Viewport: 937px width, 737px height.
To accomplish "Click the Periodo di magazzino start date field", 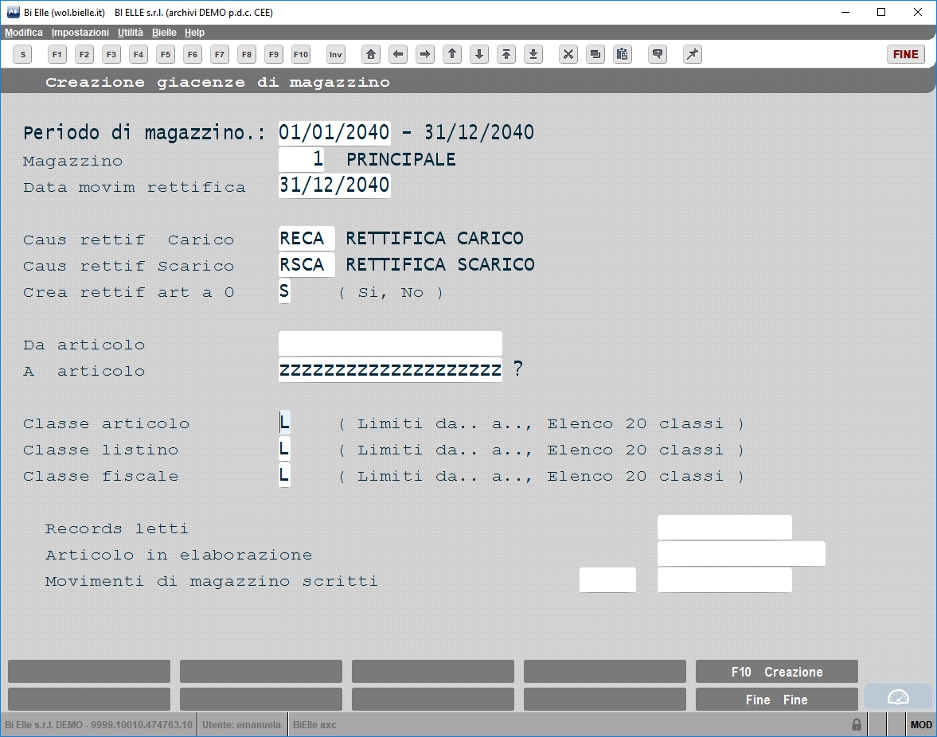I will tap(335, 132).
